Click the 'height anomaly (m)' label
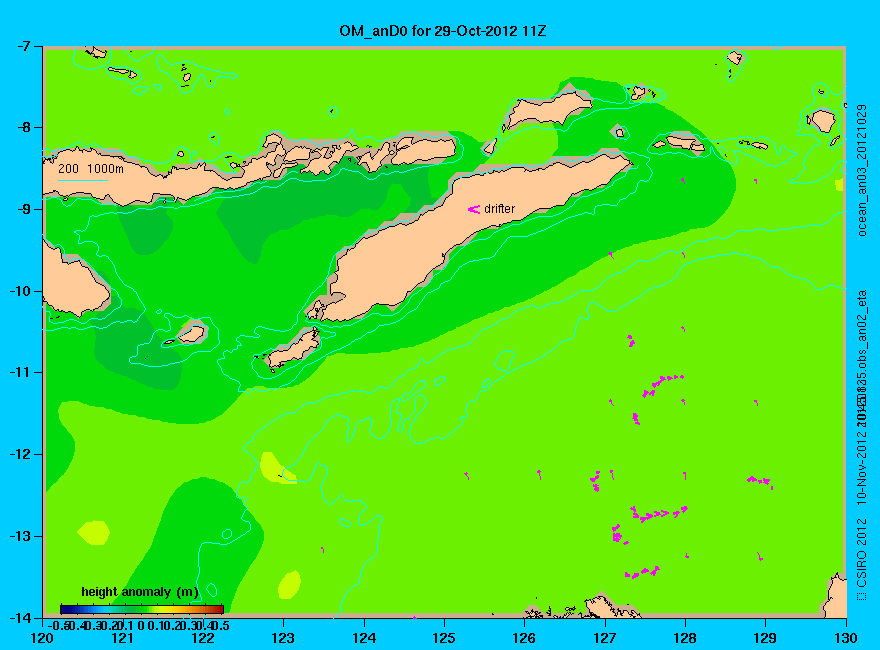The height and width of the screenshot is (650, 880). coord(140,592)
